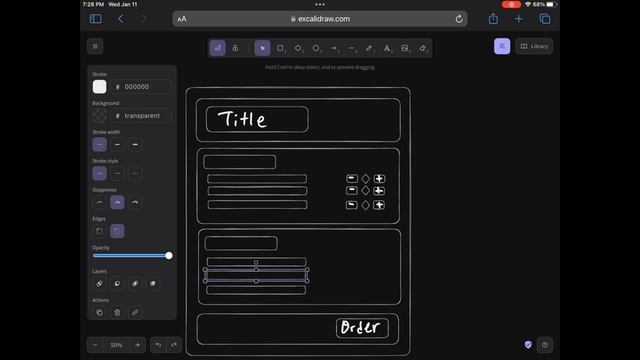This screenshot has height=360, width=640.
Task: Choose extra bold stroke width
Action: [135, 144]
